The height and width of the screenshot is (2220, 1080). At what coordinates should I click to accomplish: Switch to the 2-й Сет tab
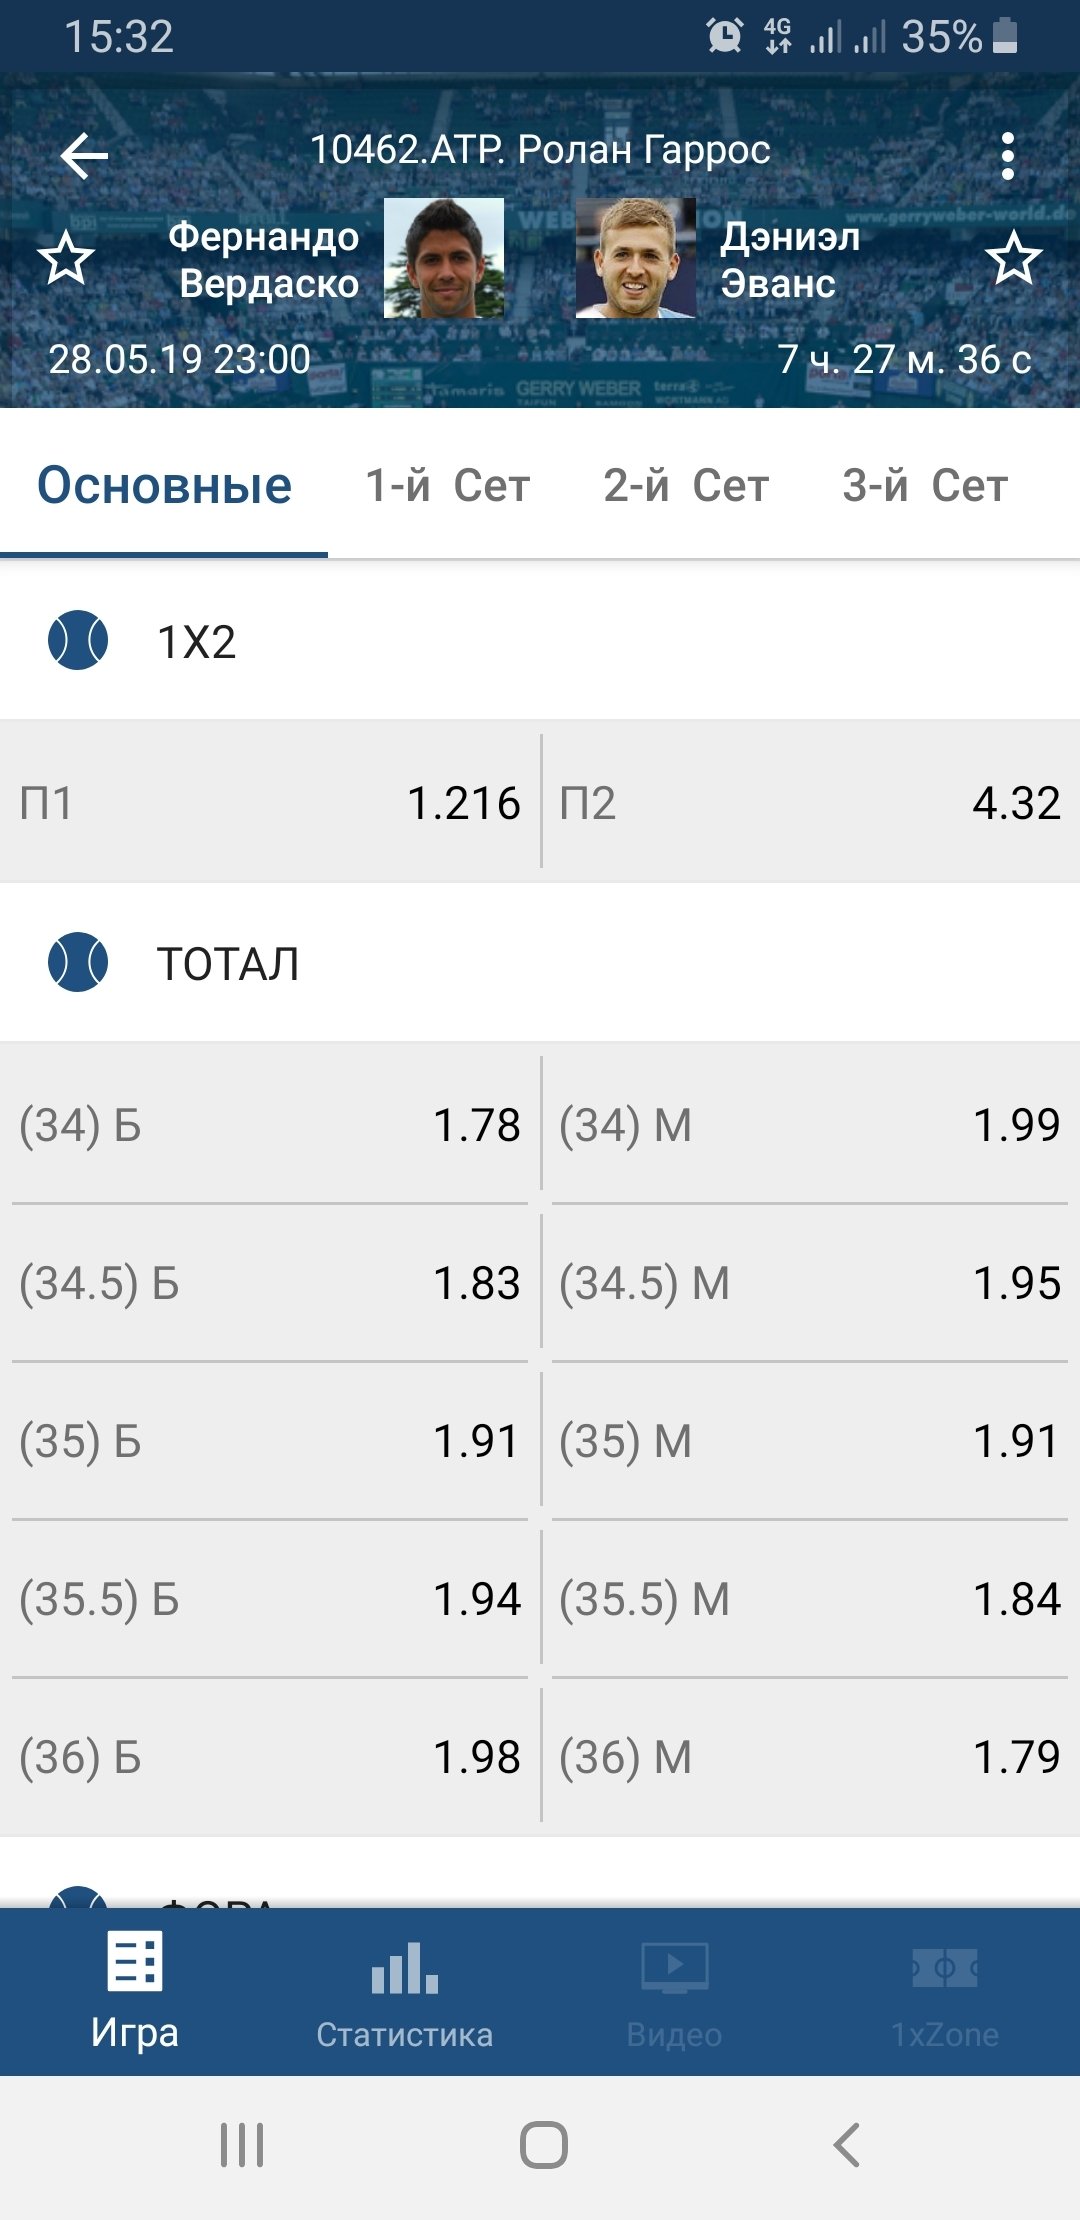(x=686, y=486)
